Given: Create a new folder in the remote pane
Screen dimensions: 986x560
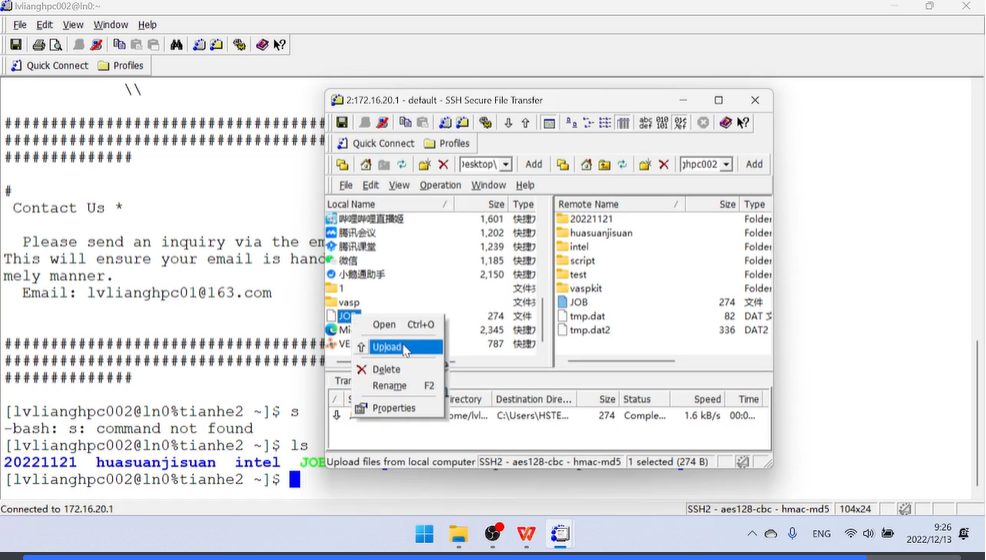Looking at the screenshot, I should pos(645,165).
